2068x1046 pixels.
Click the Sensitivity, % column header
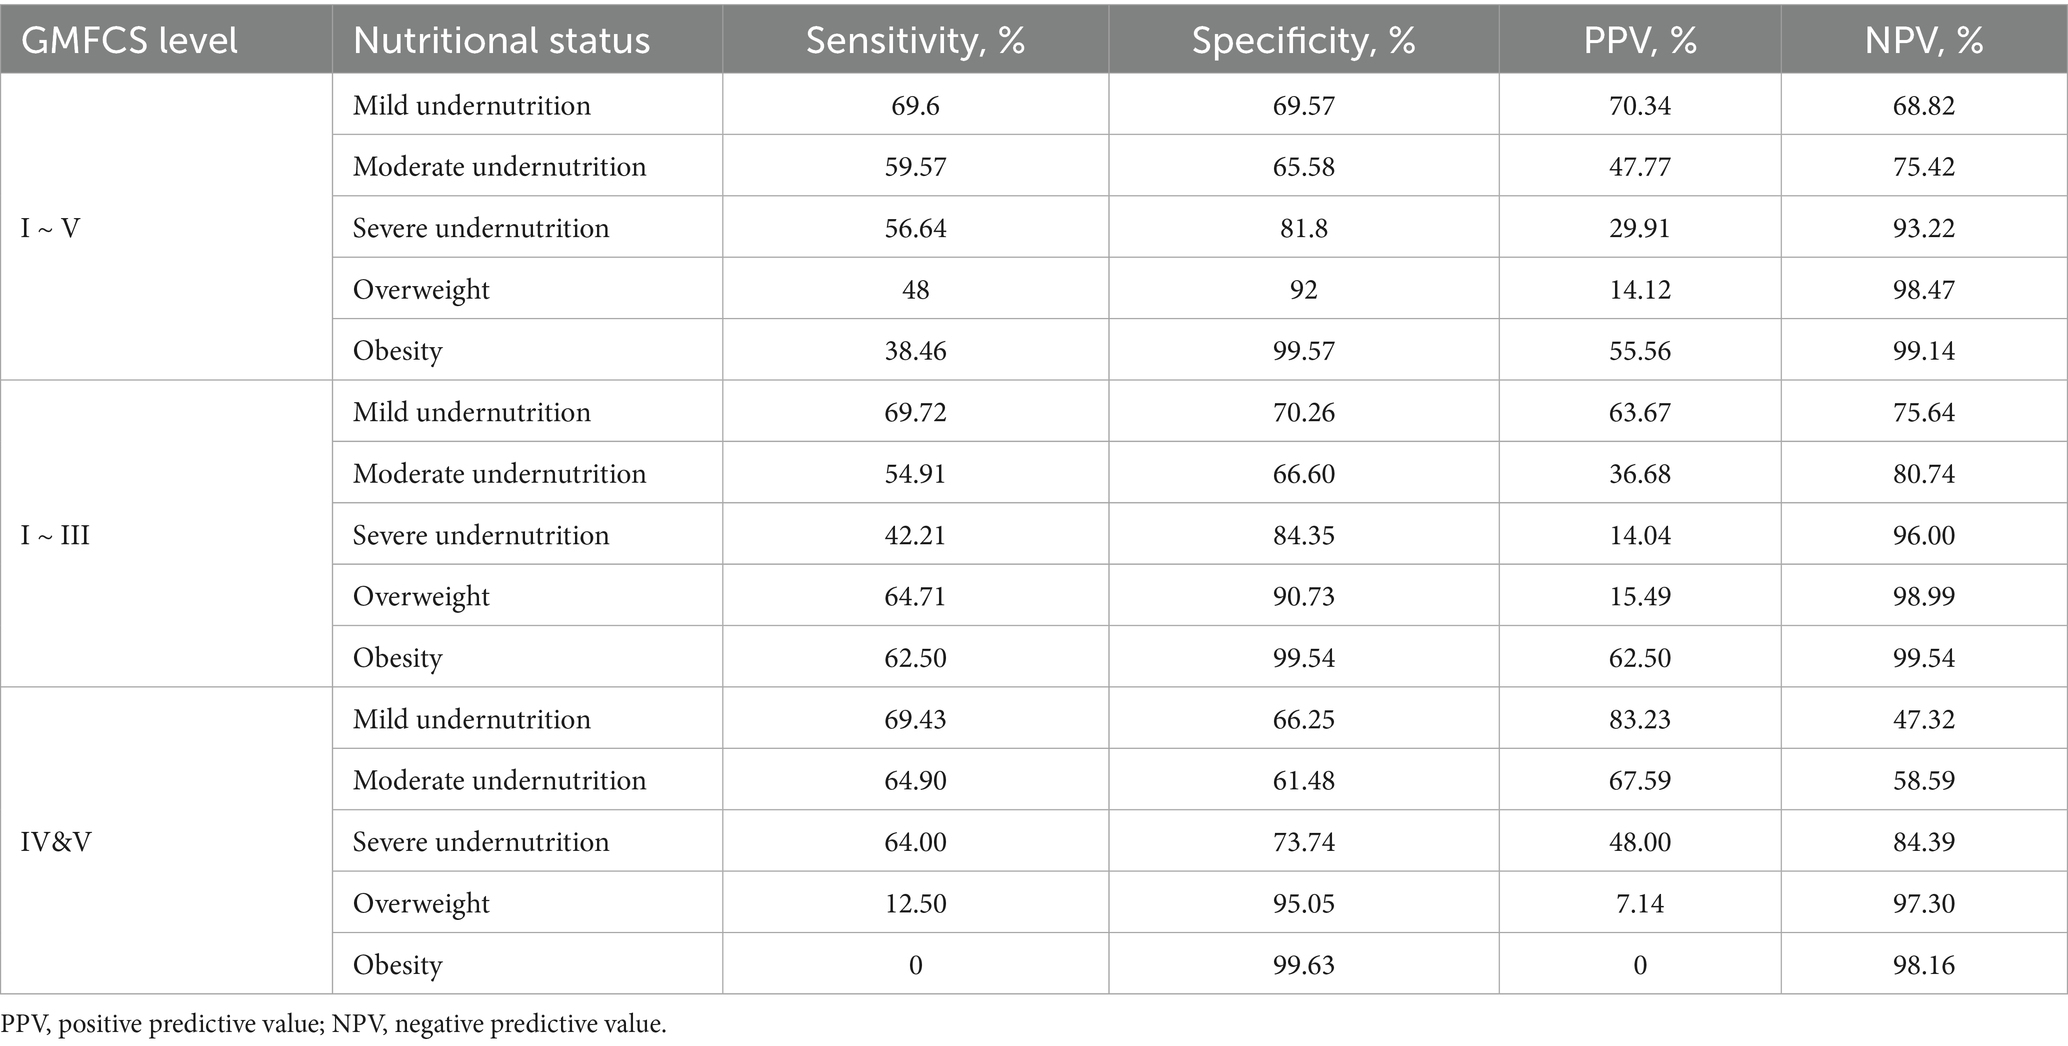[x=915, y=40]
